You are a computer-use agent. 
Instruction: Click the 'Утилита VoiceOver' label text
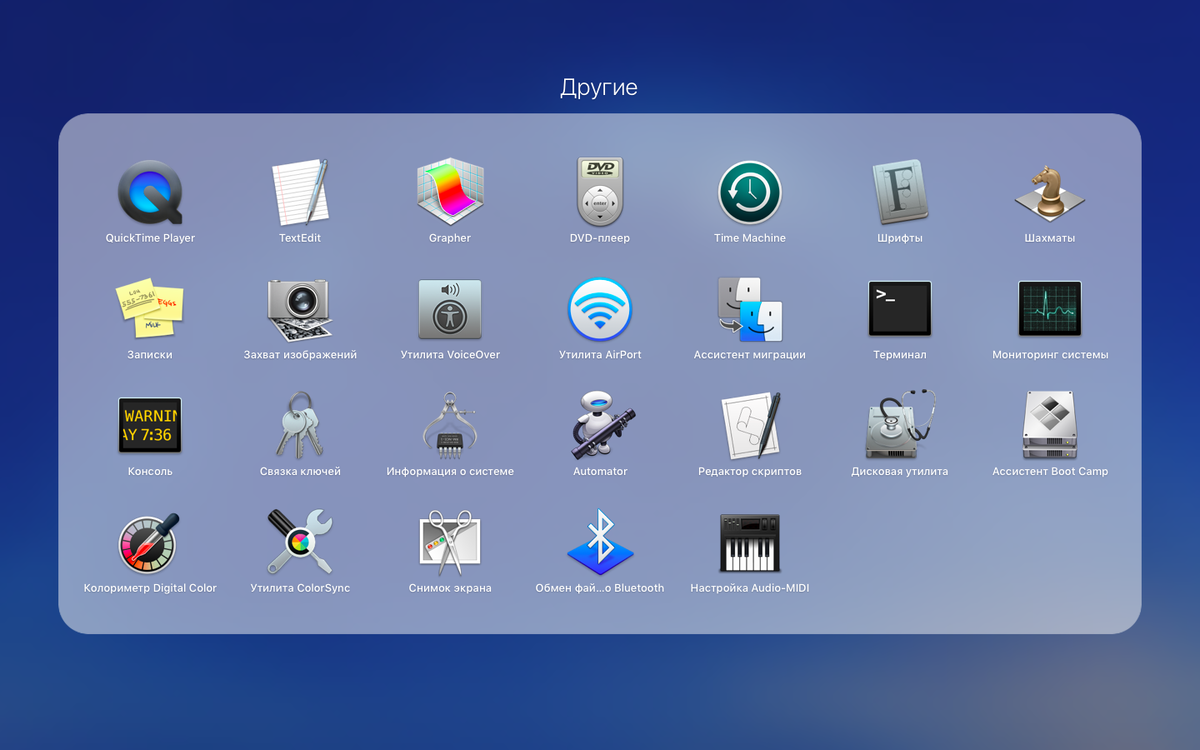450,355
